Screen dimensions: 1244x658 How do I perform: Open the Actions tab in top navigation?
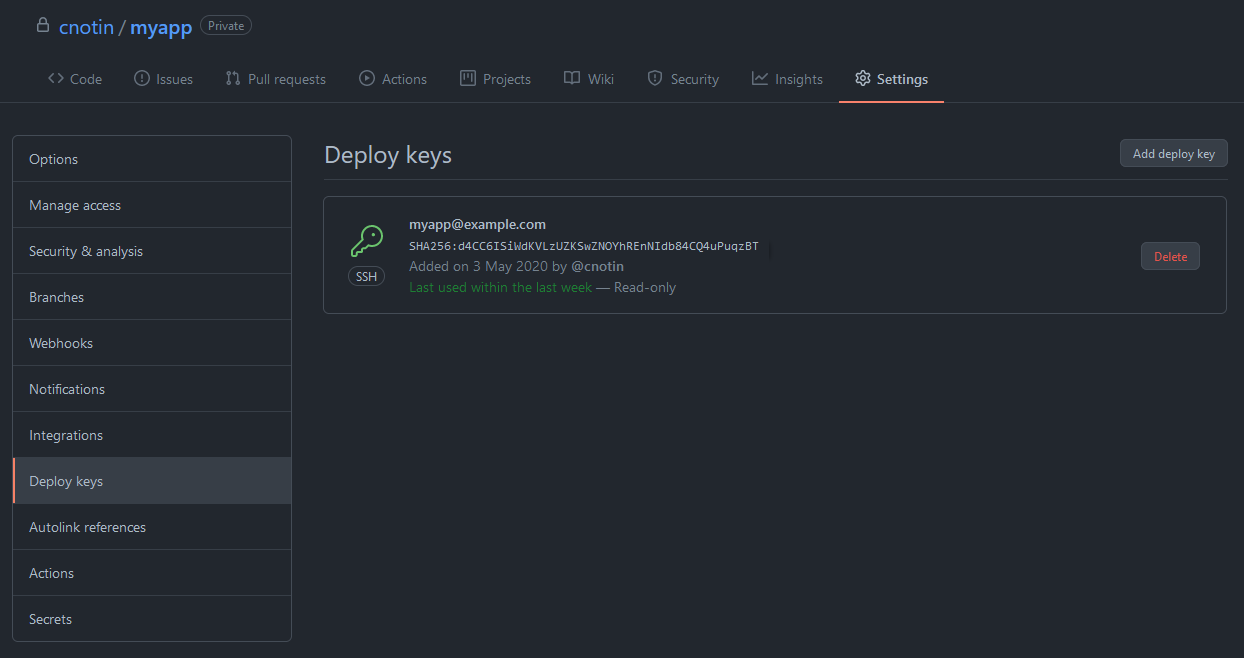(393, 79)
